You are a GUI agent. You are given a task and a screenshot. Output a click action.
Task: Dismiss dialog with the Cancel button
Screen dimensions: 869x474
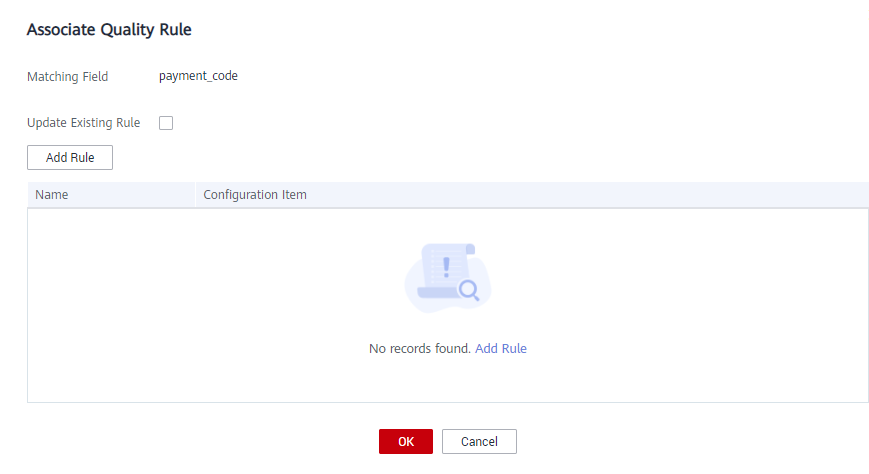pyautogui.click(x=479, y=441)
